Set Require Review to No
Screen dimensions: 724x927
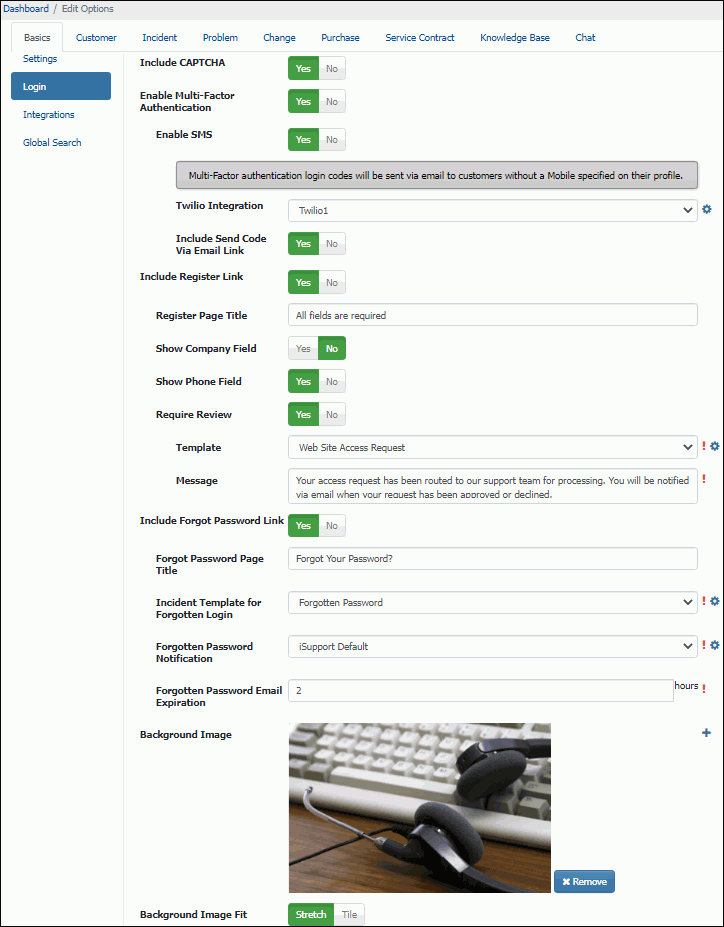pyautogui.click(x=332, y=415)
